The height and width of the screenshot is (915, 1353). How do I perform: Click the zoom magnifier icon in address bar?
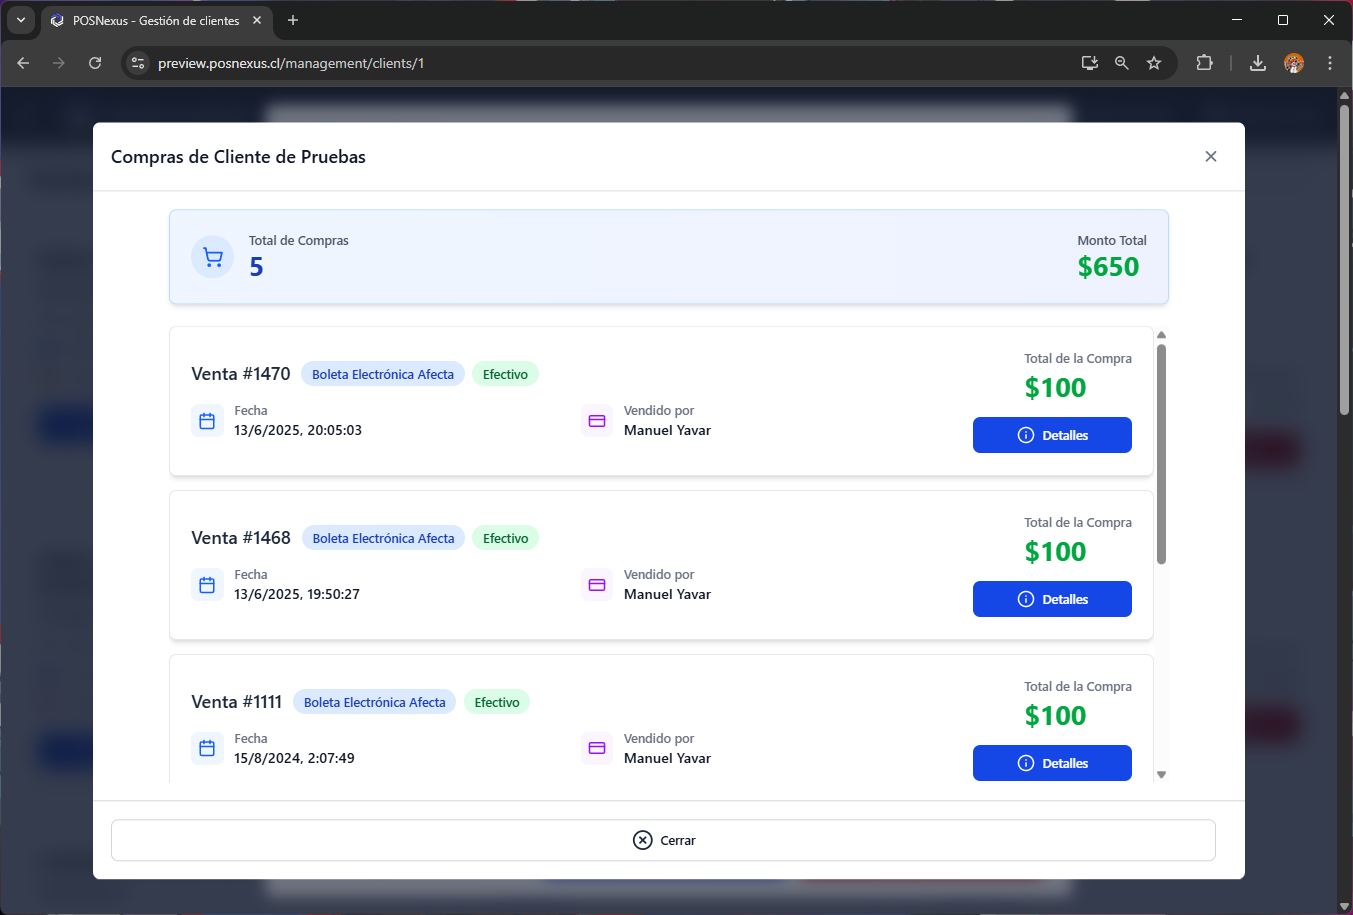pos(1122,63)
